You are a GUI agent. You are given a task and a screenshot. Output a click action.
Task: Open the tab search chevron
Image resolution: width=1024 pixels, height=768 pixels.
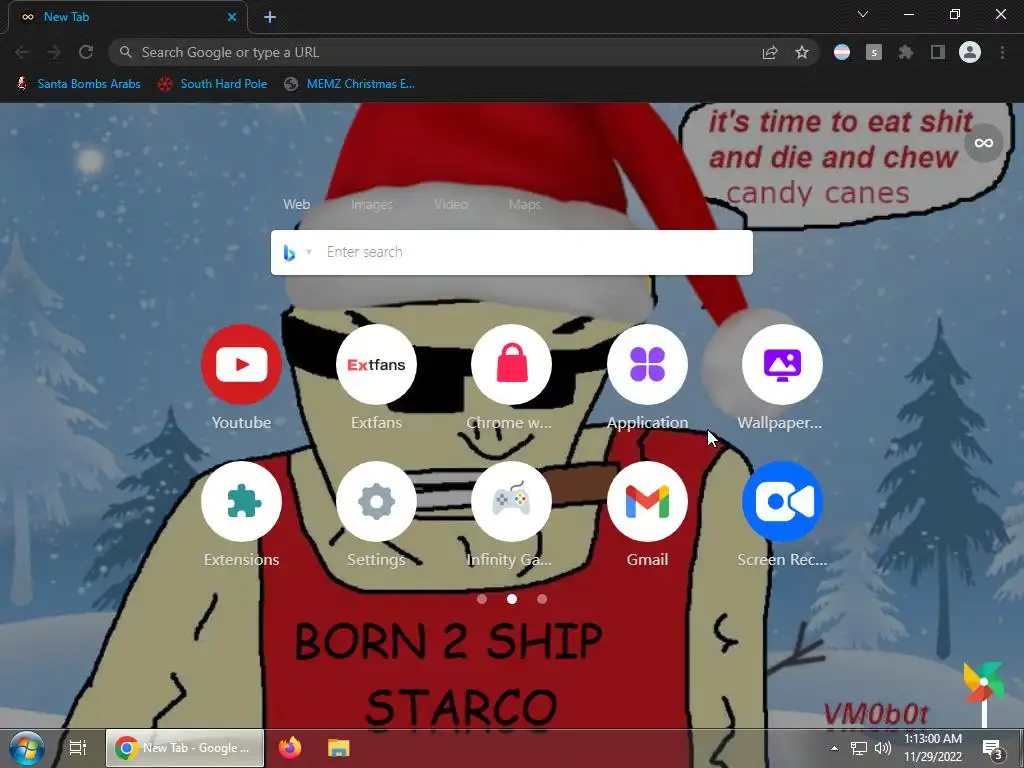tap(863, 14)
